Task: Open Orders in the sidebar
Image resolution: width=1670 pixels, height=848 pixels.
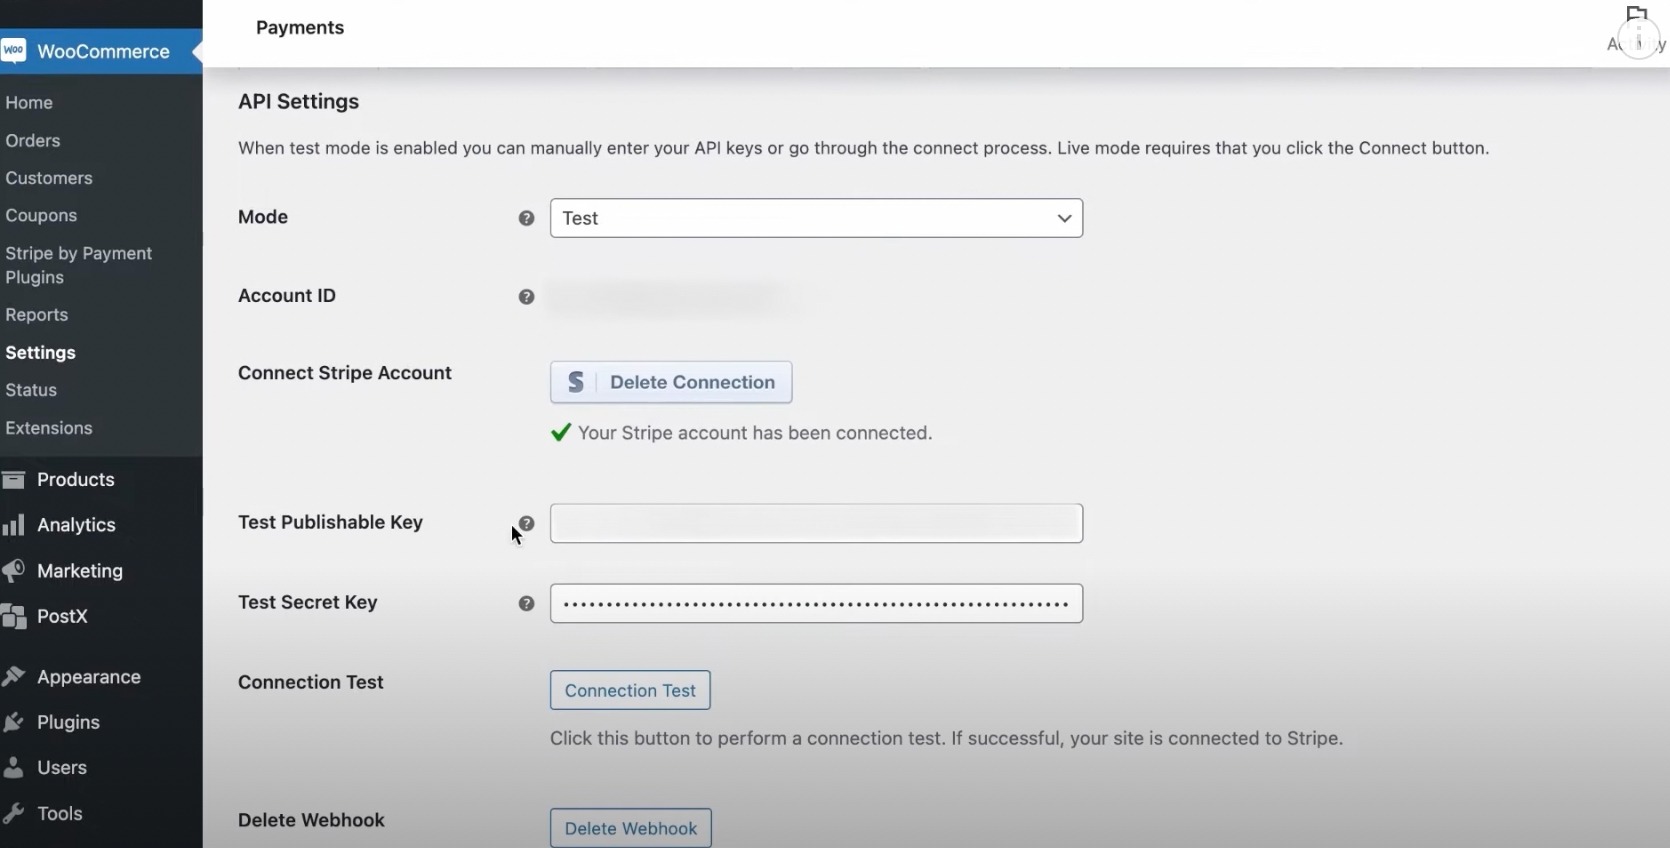Action: [x=33, y=141]
